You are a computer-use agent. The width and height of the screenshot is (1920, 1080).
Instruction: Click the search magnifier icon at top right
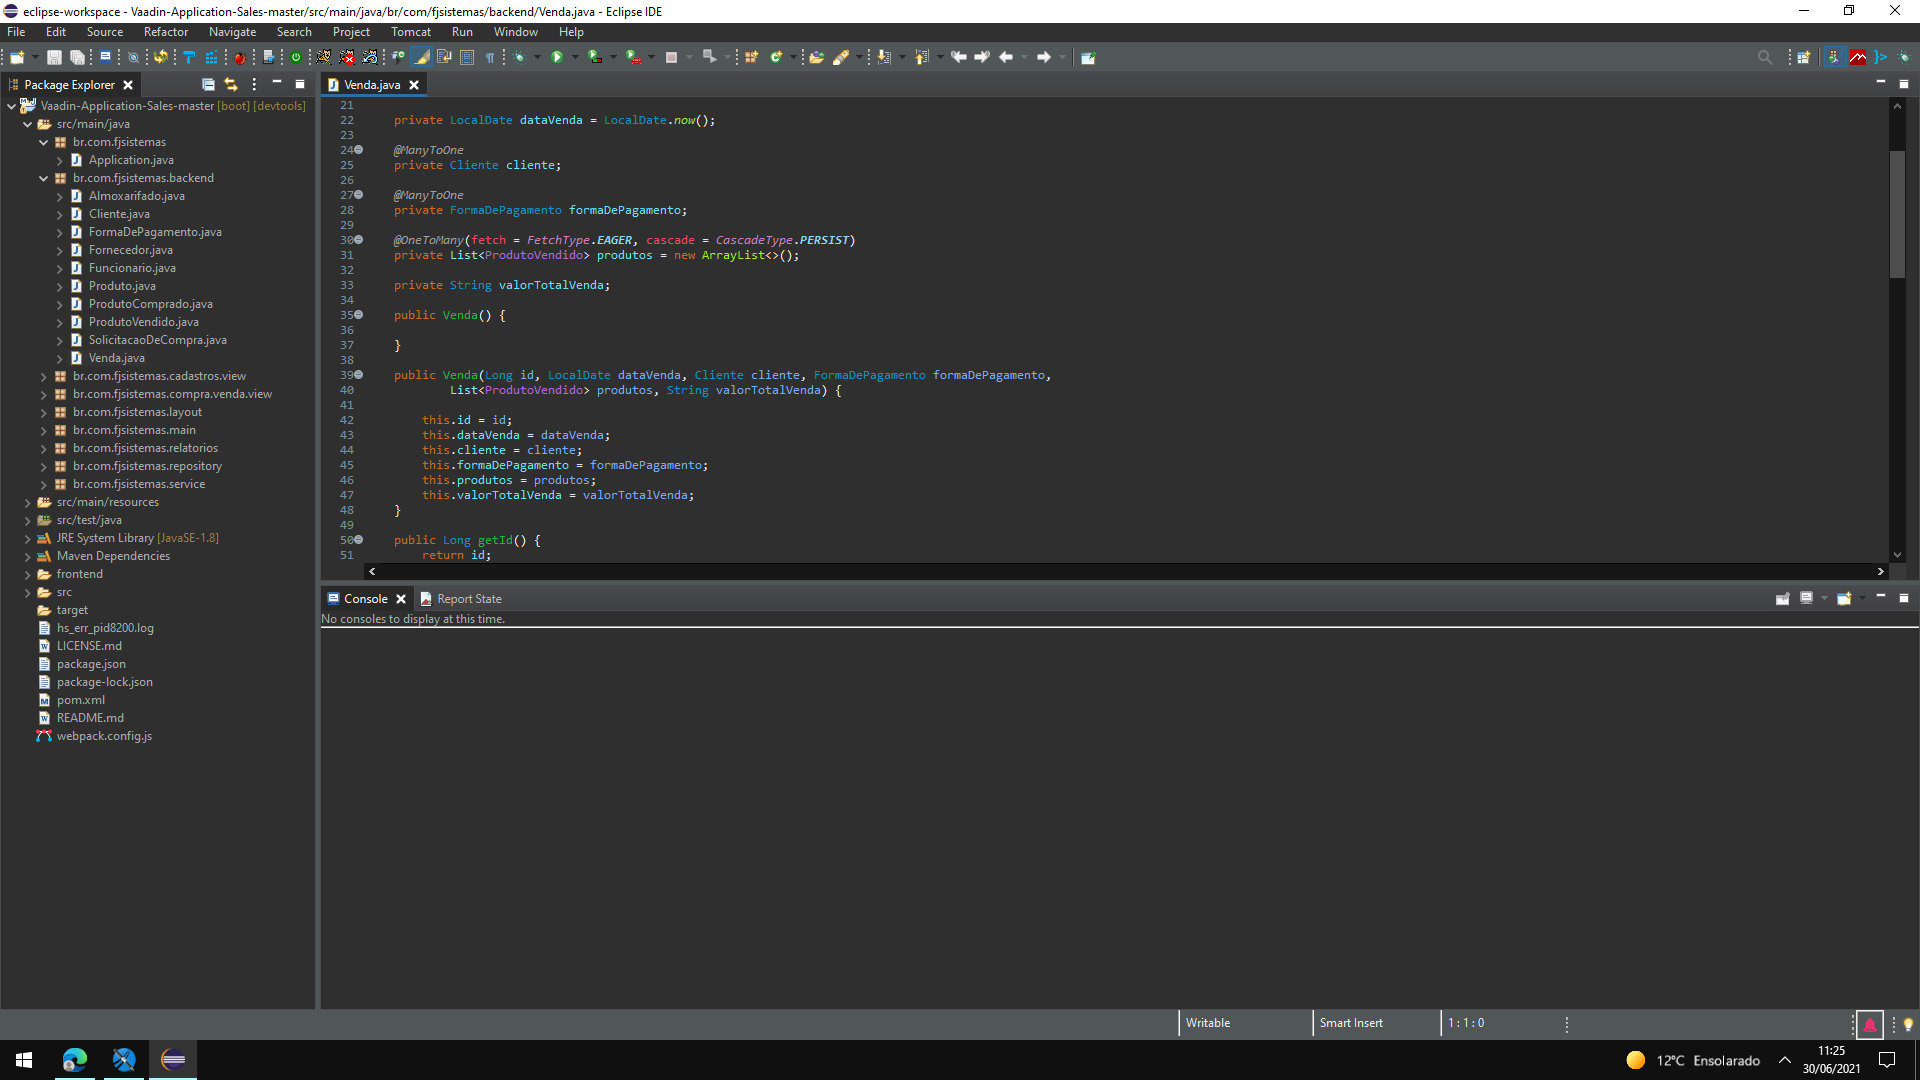[x=1765, y=57]
